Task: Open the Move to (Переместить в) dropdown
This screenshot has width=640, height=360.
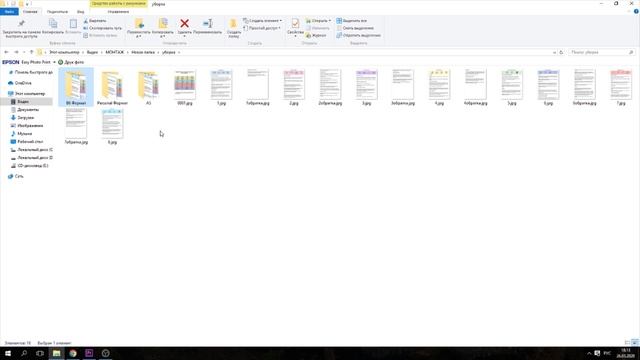Action: click(139, 28)
